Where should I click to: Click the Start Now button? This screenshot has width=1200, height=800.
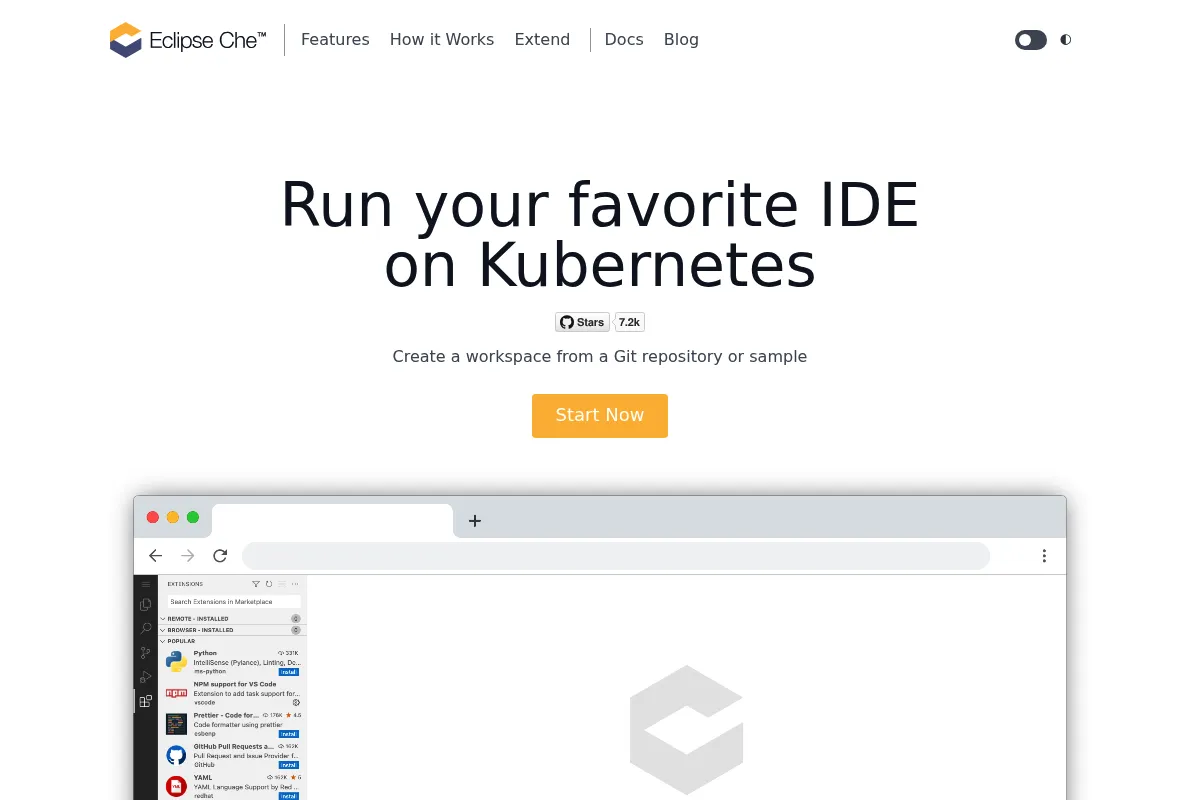point(600,415)
